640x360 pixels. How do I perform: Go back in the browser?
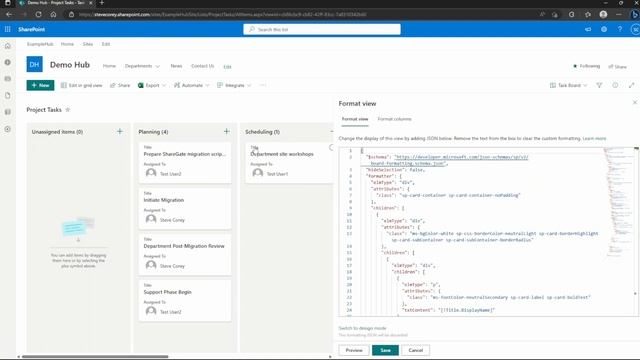(9, 14)
